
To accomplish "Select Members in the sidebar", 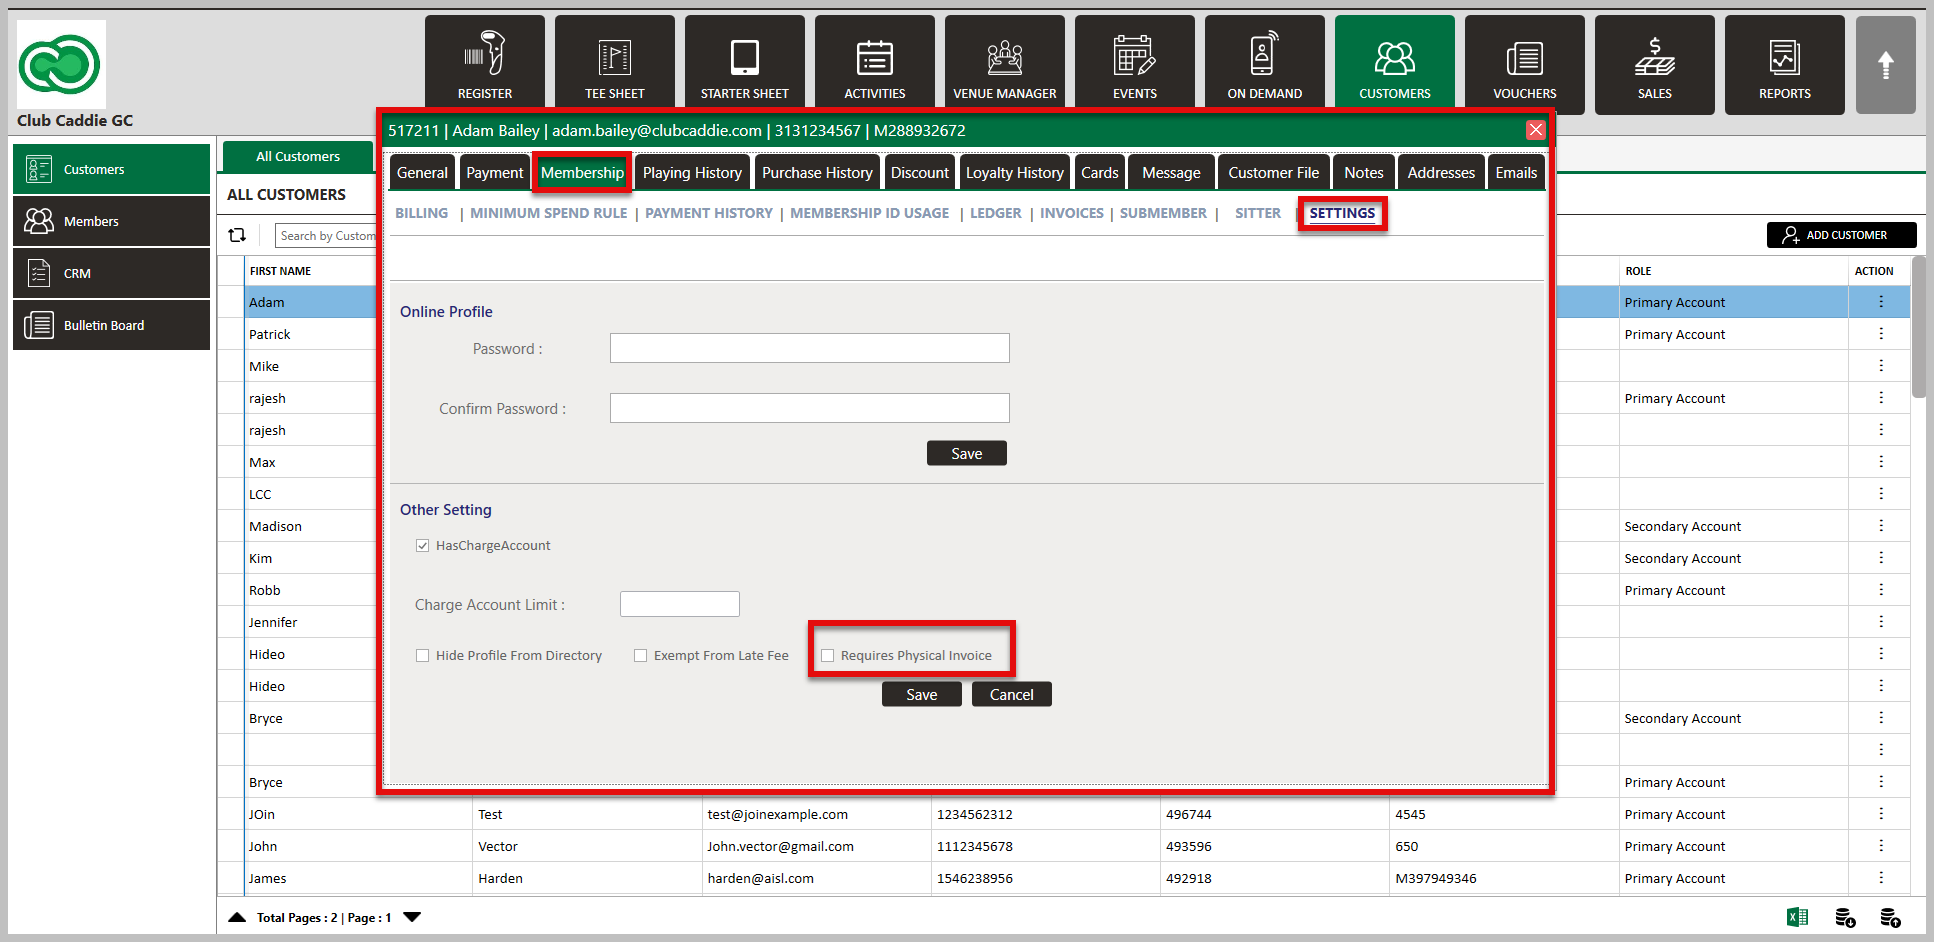I will pos(111,221).
